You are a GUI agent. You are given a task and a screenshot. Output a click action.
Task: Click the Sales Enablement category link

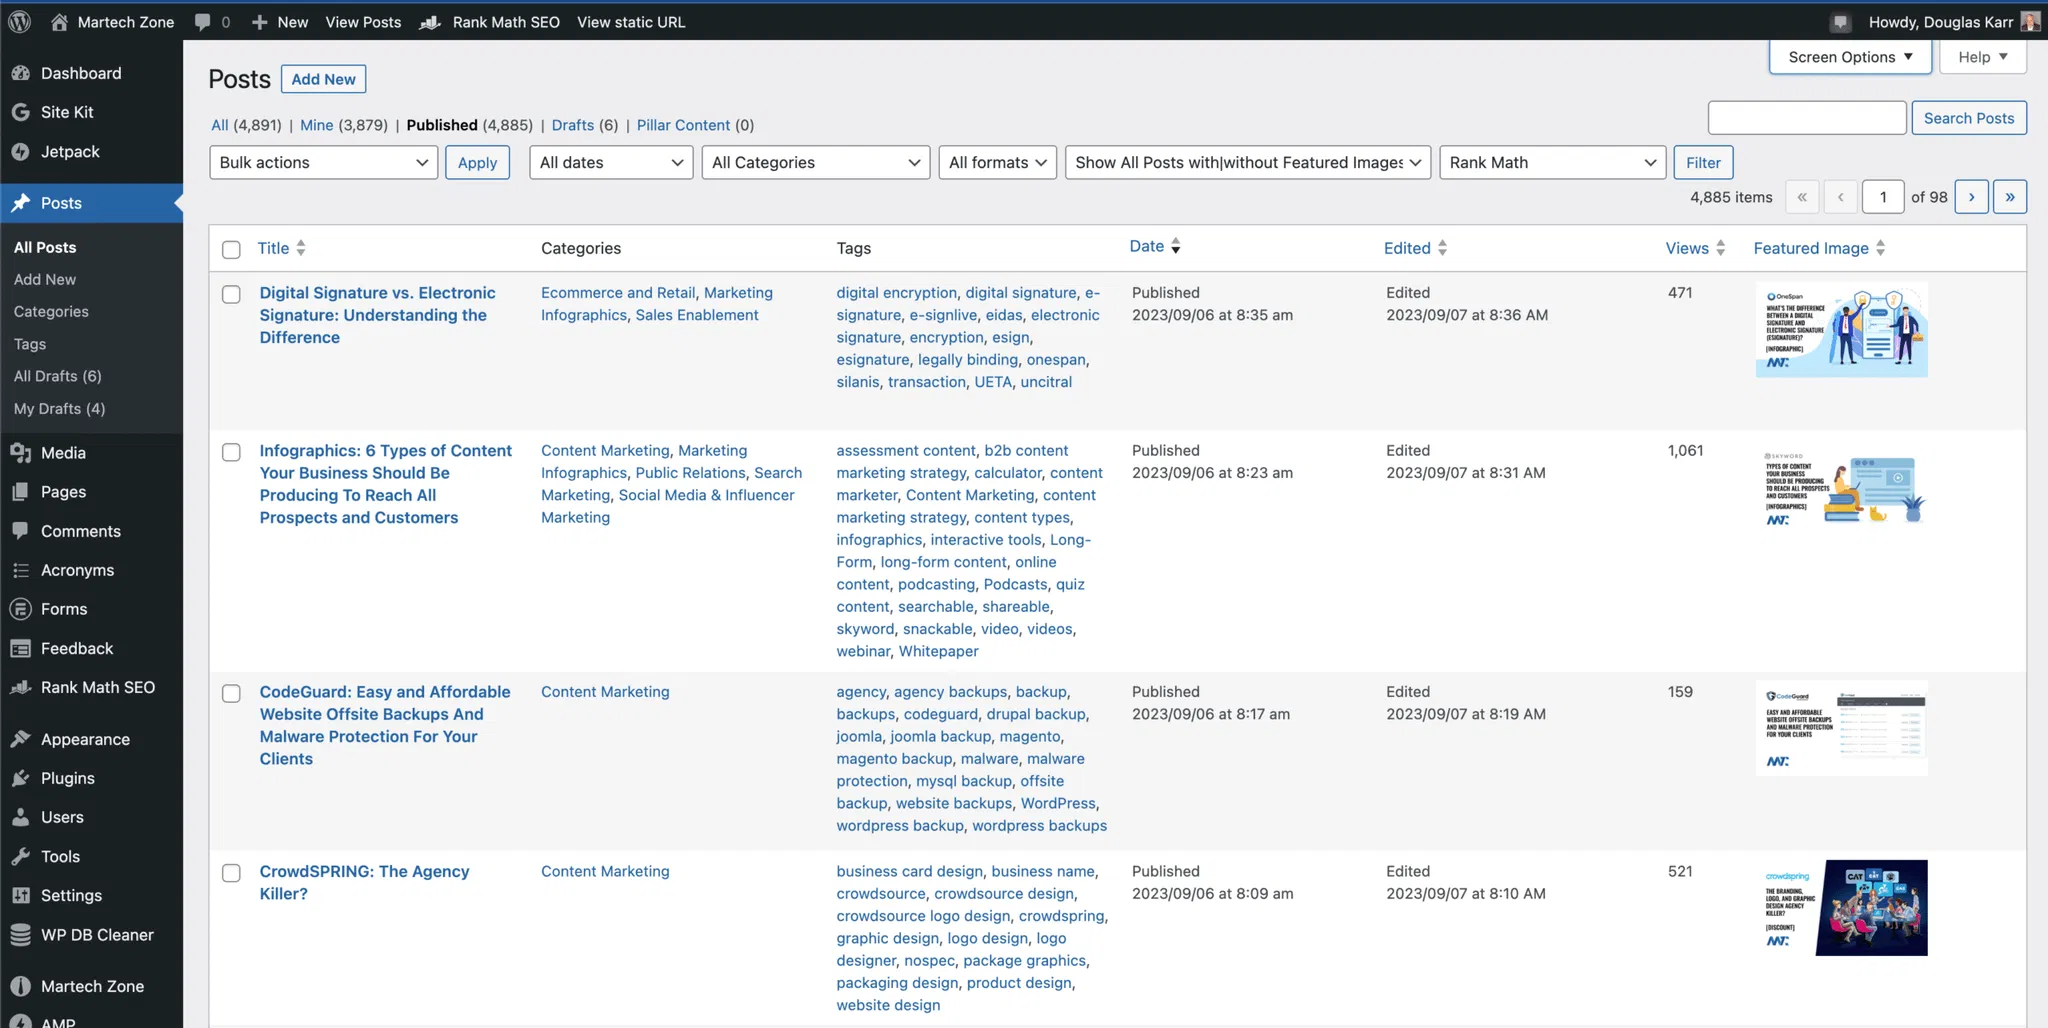[697, 315]
